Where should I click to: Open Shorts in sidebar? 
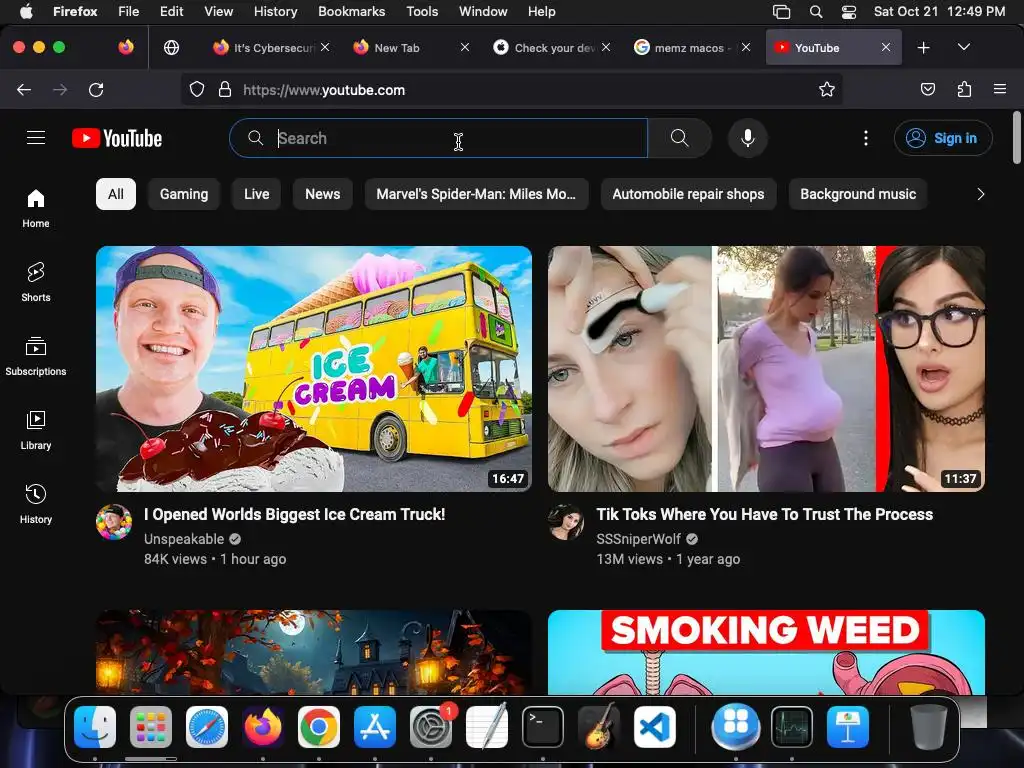[36, 282]
